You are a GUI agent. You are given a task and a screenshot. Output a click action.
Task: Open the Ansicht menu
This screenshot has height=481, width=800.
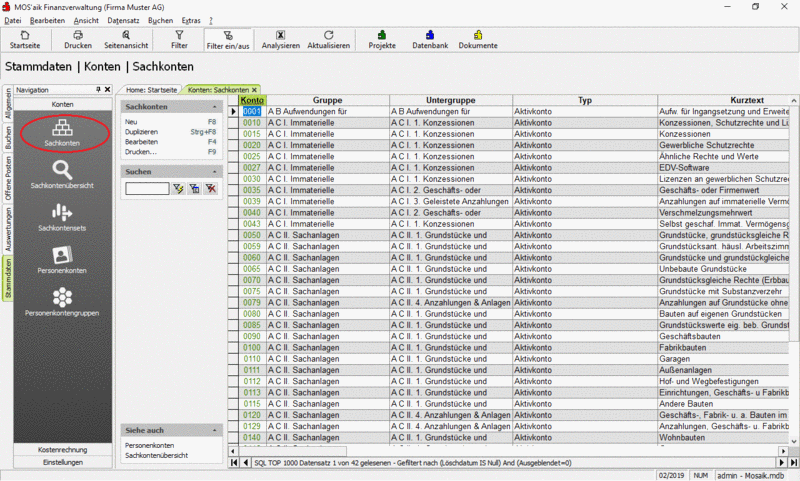86,20
